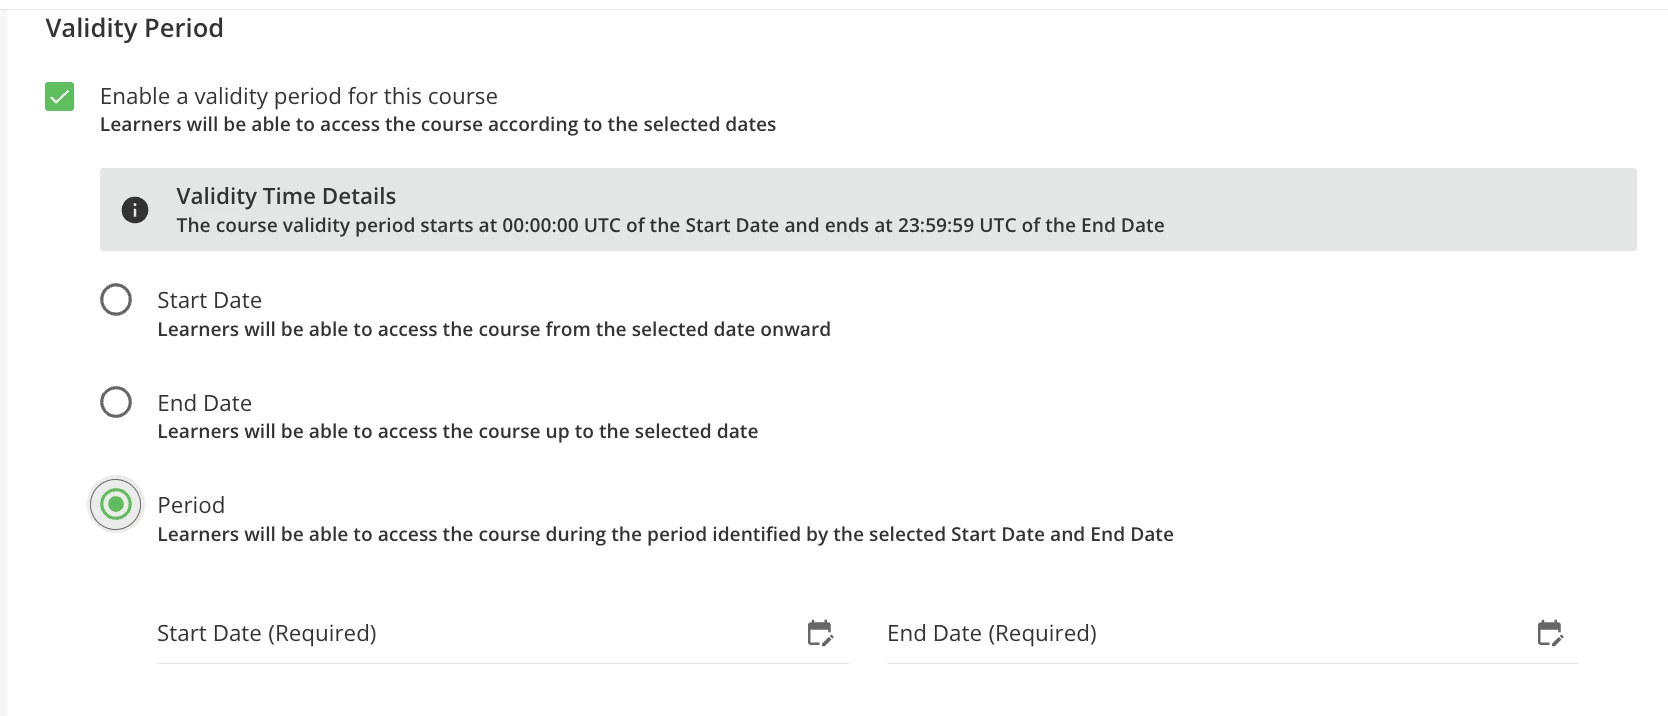Select the End Date radio button
The width and height of the screenshot is (1668, 716).
pyautogui.click(x=116, y=403)
